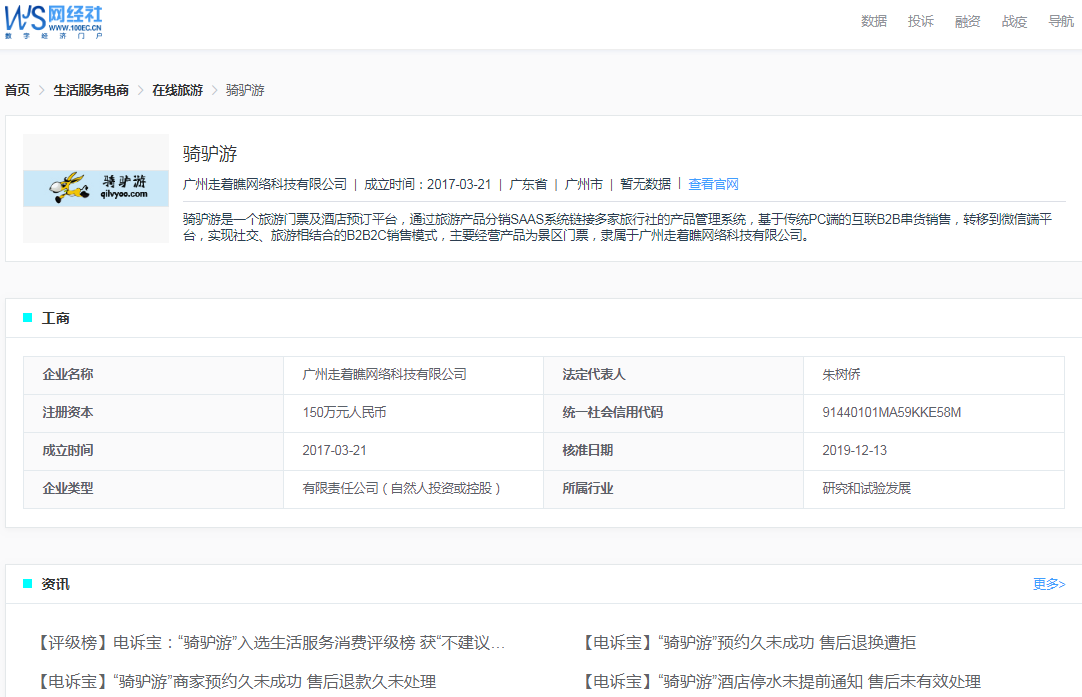The width and height of the screenshot is (1082, 697).
Task: Click the 骑驴游 company title
Action: [x=210, y=154]
